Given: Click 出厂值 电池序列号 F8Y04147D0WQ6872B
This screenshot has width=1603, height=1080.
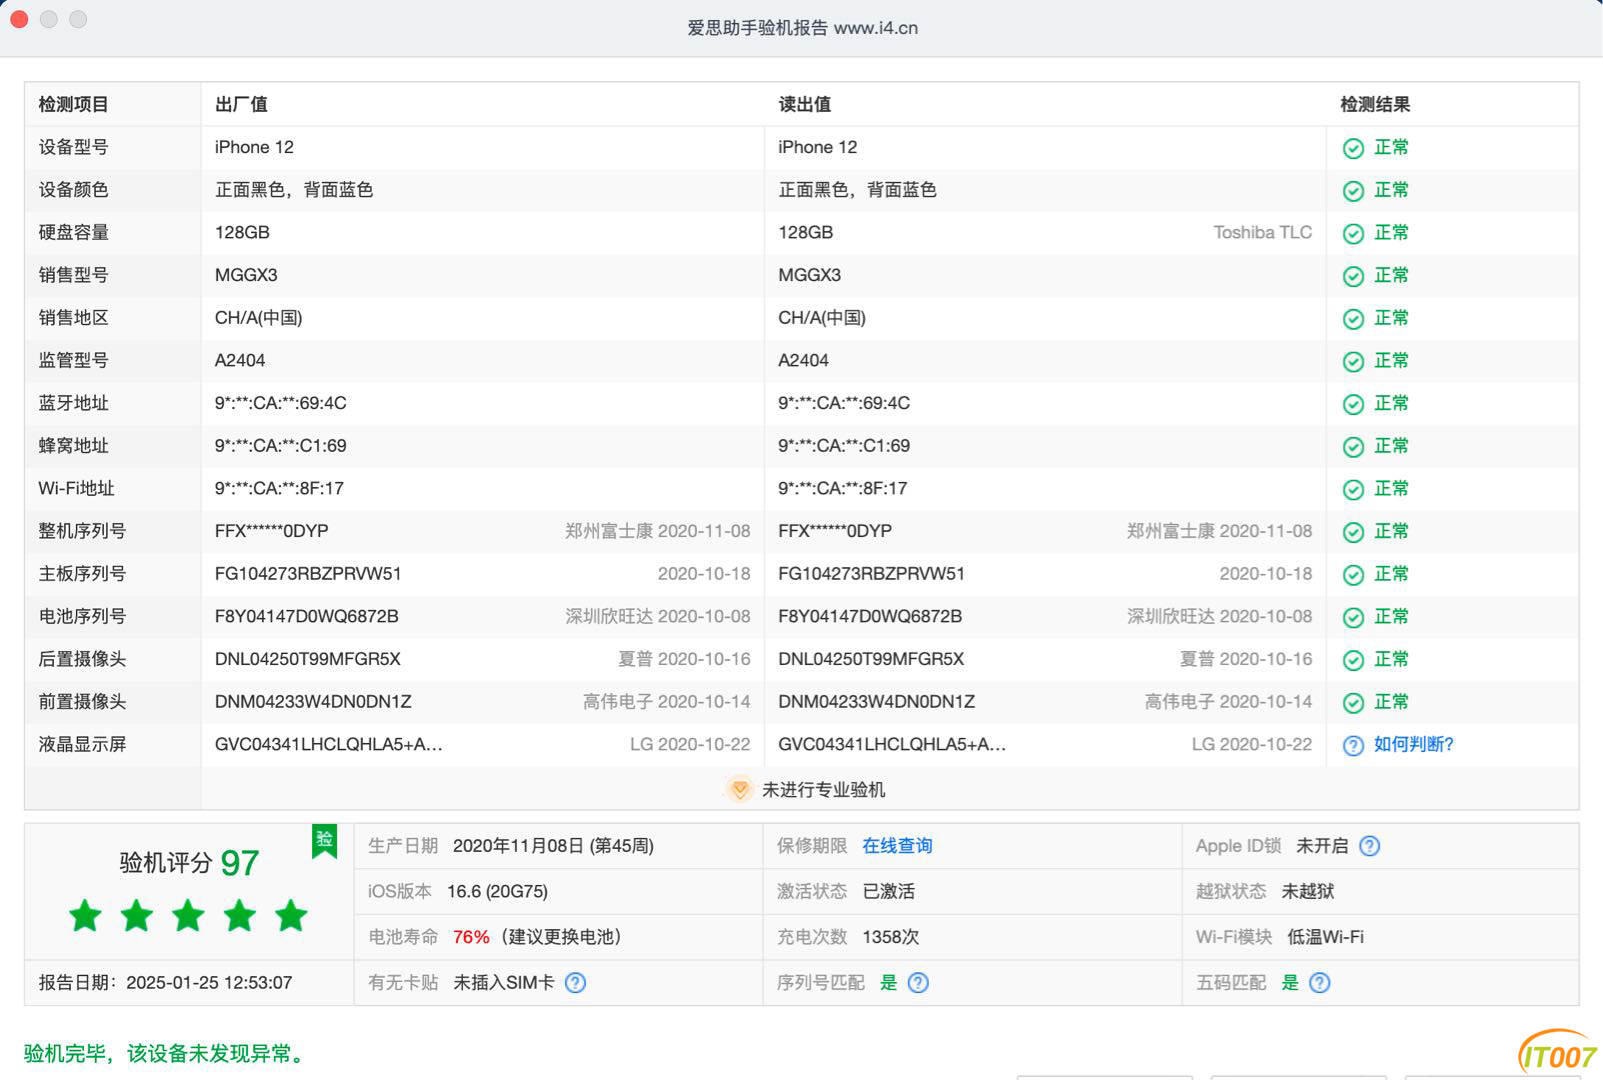Looking at the screenshot, I should click(x=307, y=616).
